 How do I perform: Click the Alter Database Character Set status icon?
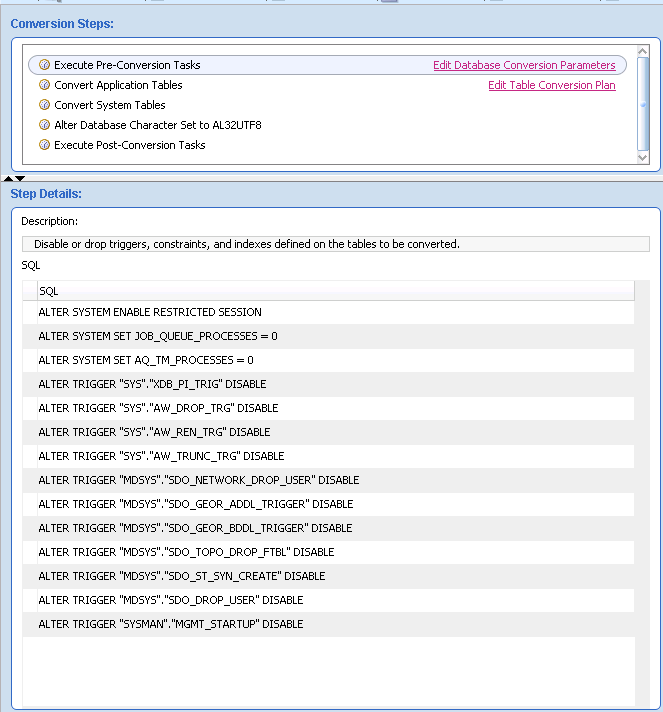pyautogui.click(x=44, y=125)
